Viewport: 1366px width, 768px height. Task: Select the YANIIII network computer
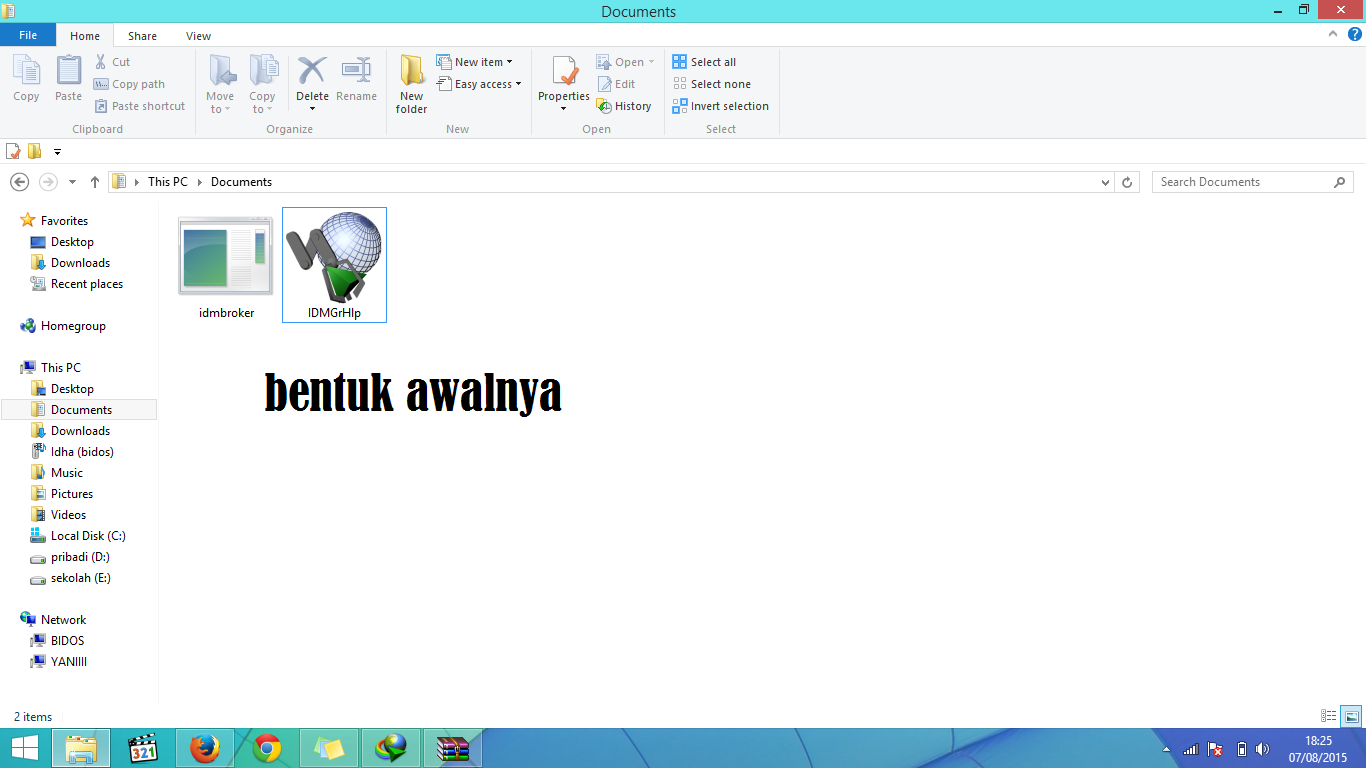click(x=69, y=662)
